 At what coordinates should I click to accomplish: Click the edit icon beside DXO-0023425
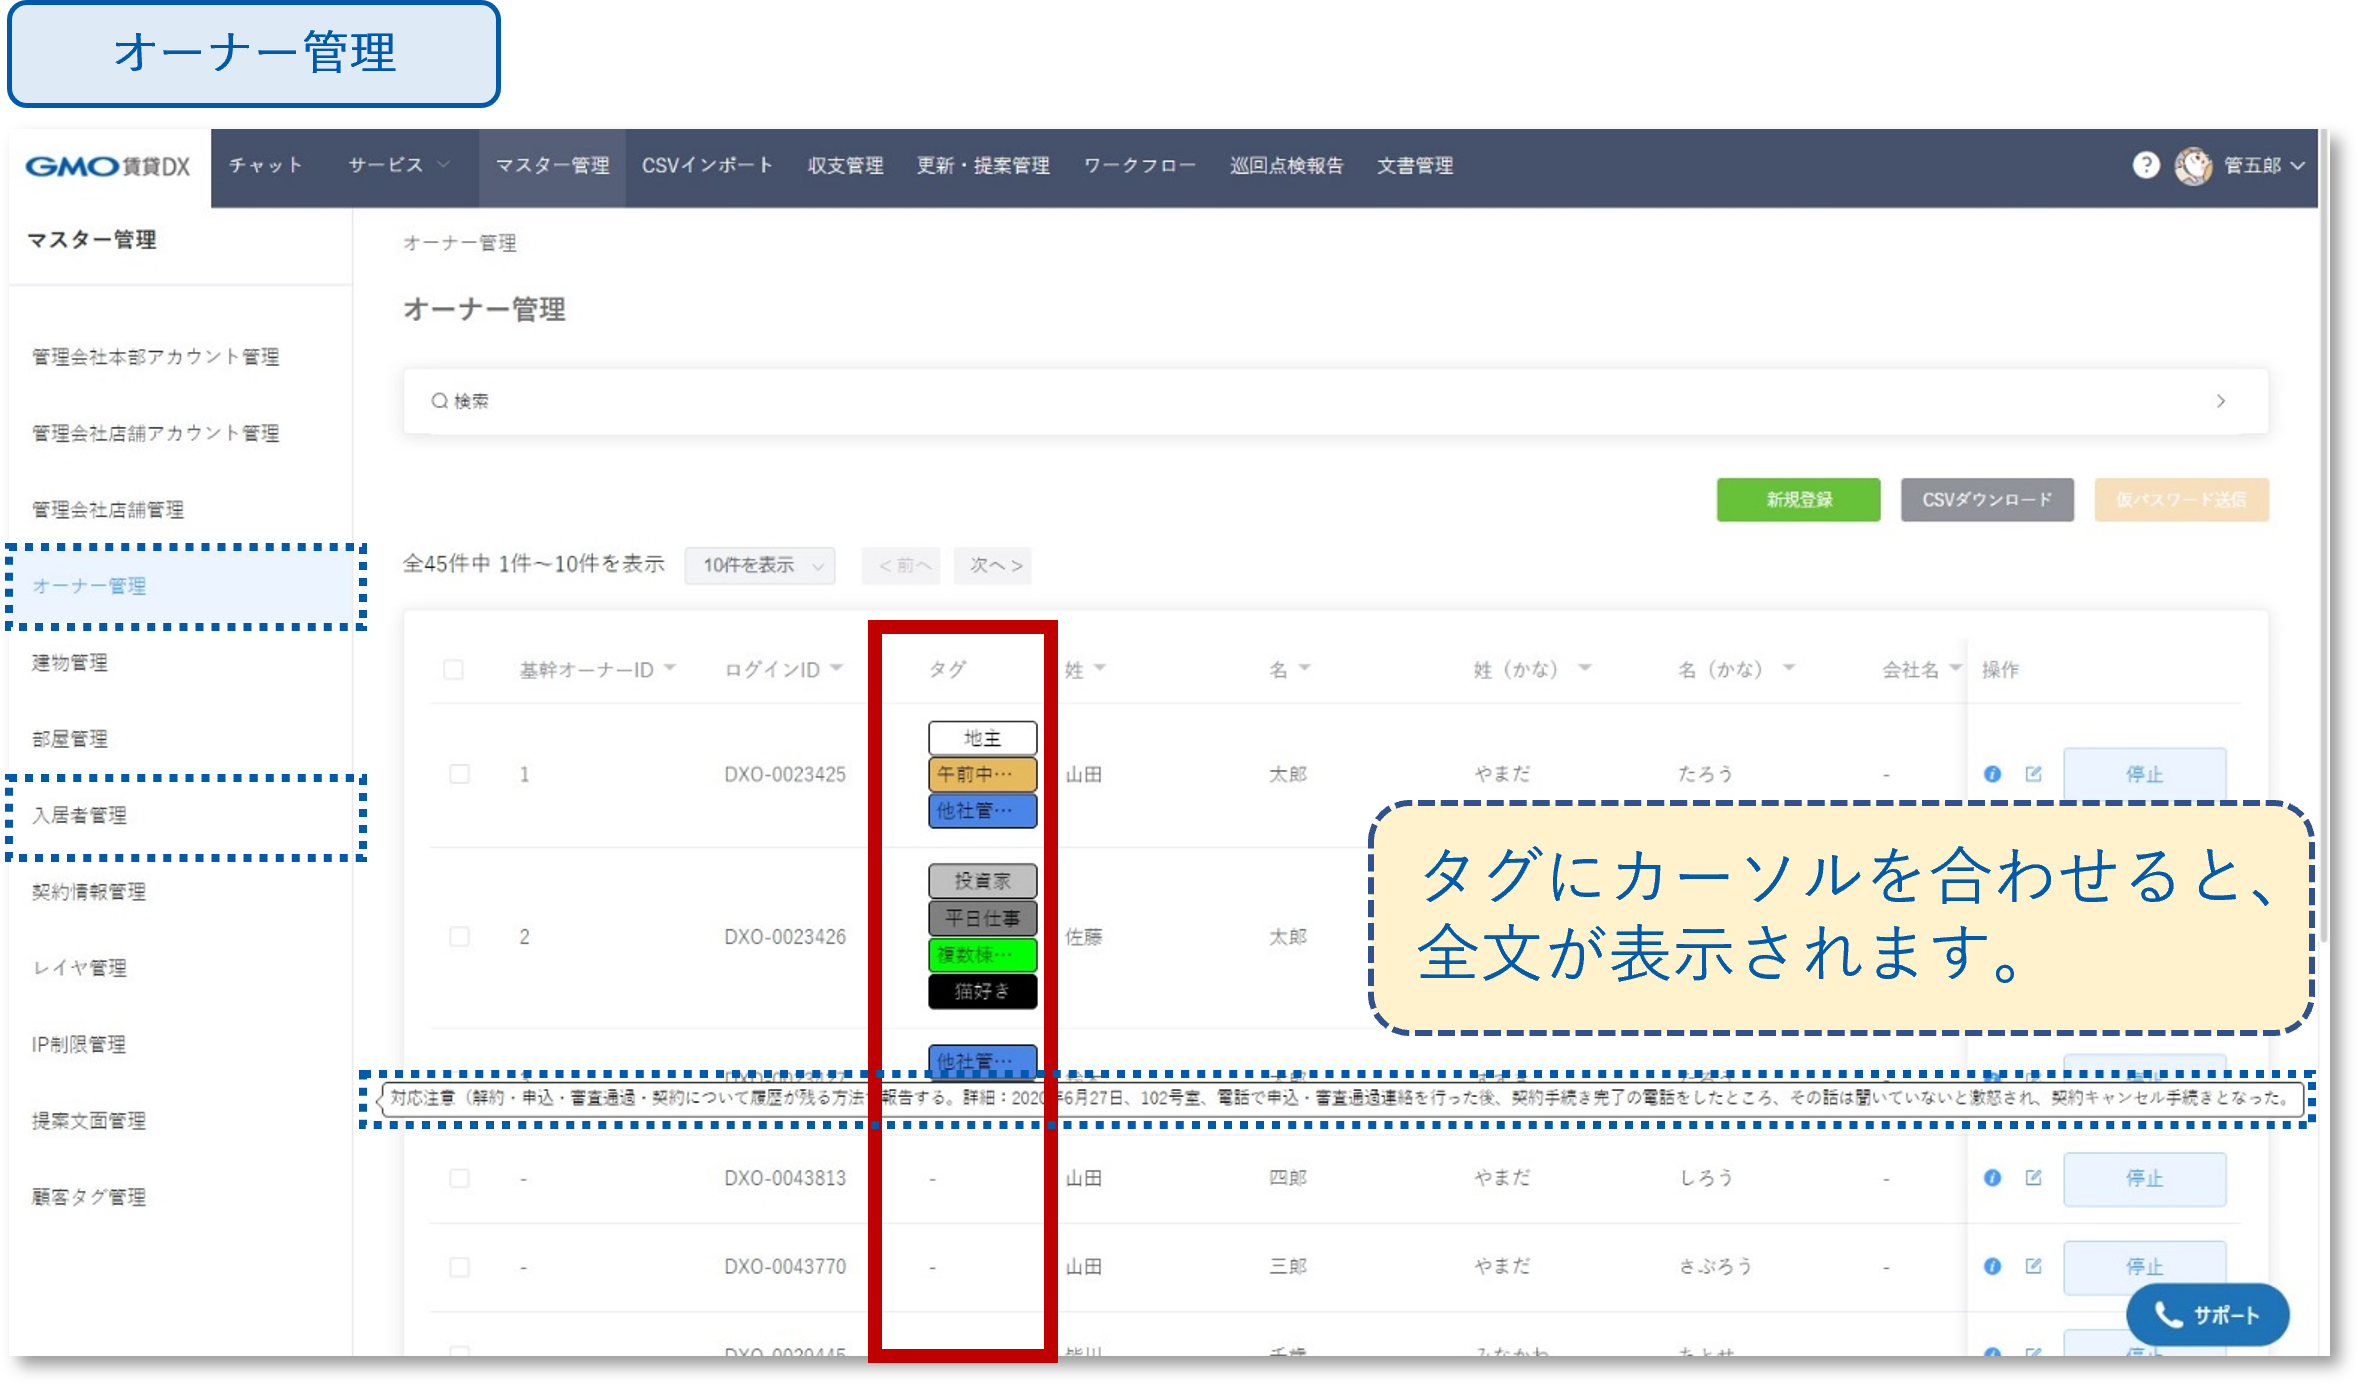point(2032,773)
